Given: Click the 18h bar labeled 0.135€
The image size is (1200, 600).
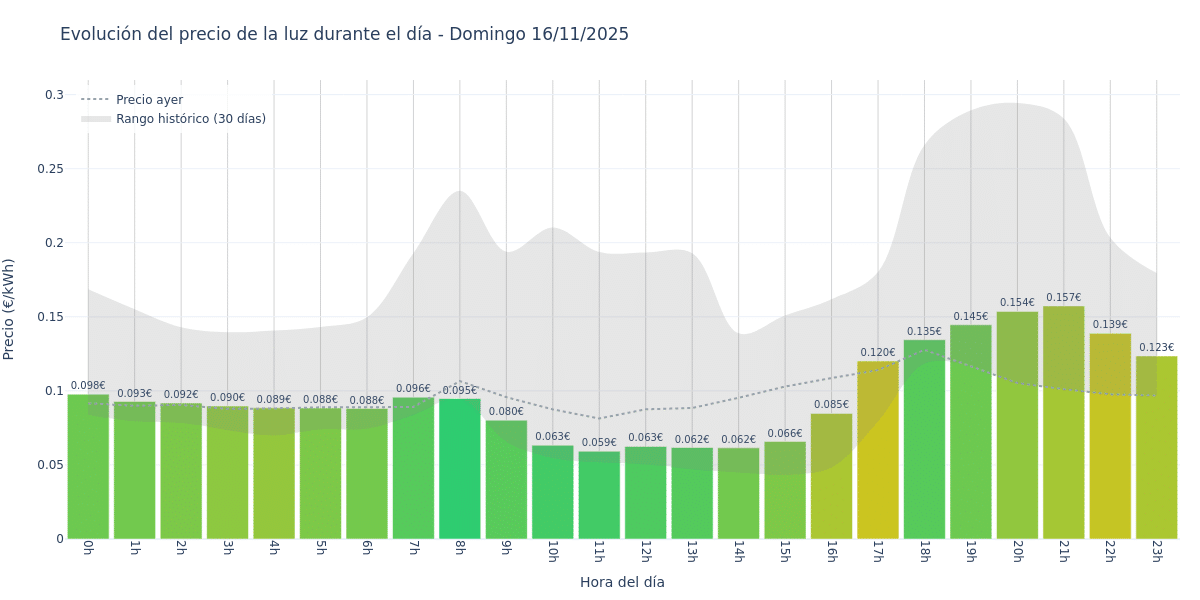Looking at the screenshot, I should point(924,439).
